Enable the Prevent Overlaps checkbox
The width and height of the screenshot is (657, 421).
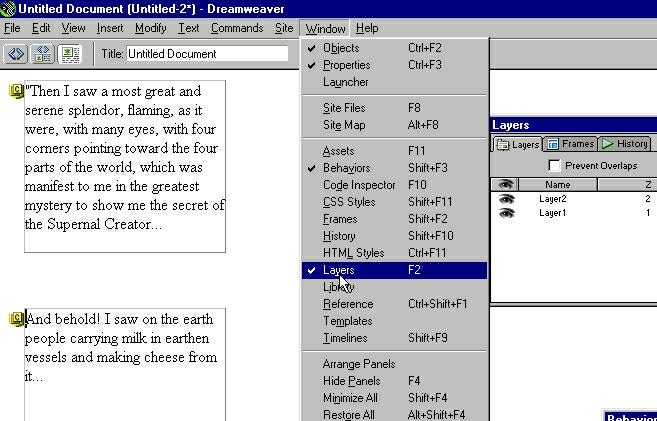pyautogui.click(x=554, y=165)
